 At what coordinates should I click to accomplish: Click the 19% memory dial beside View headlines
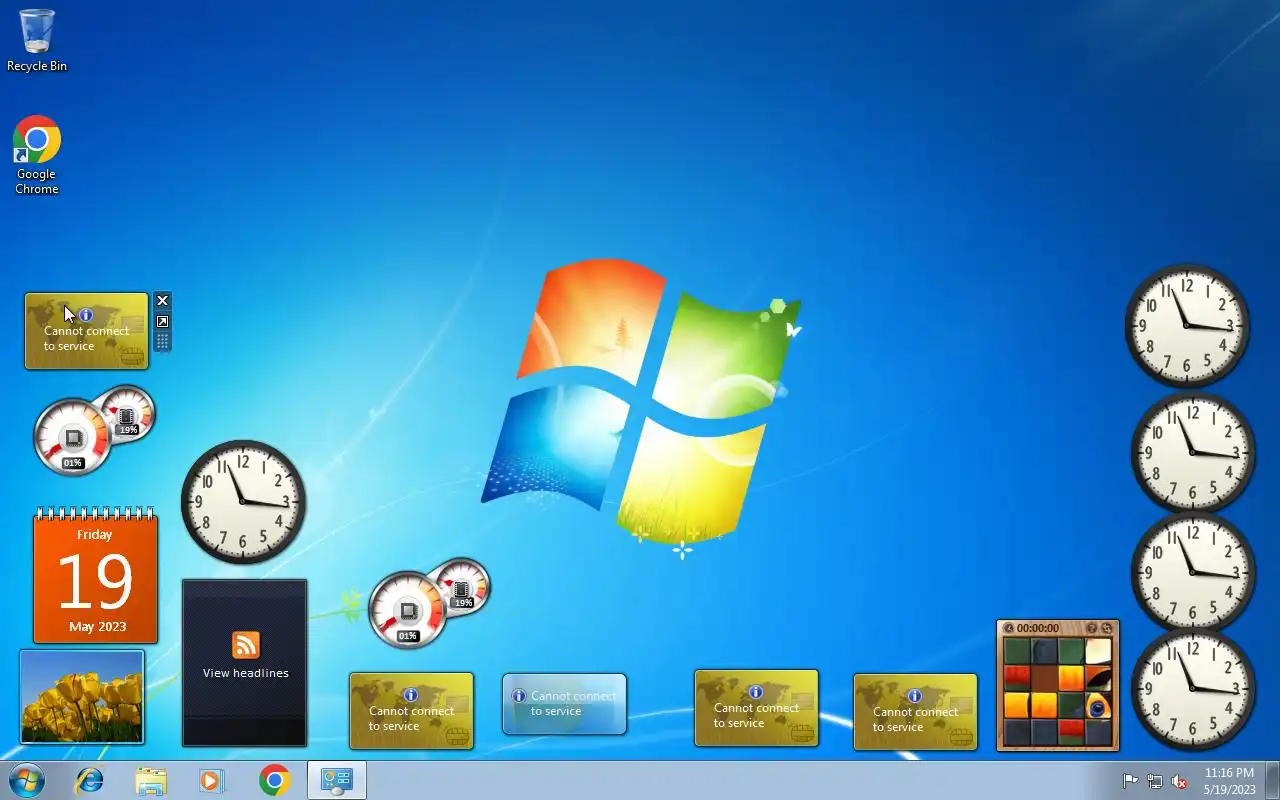463,585
